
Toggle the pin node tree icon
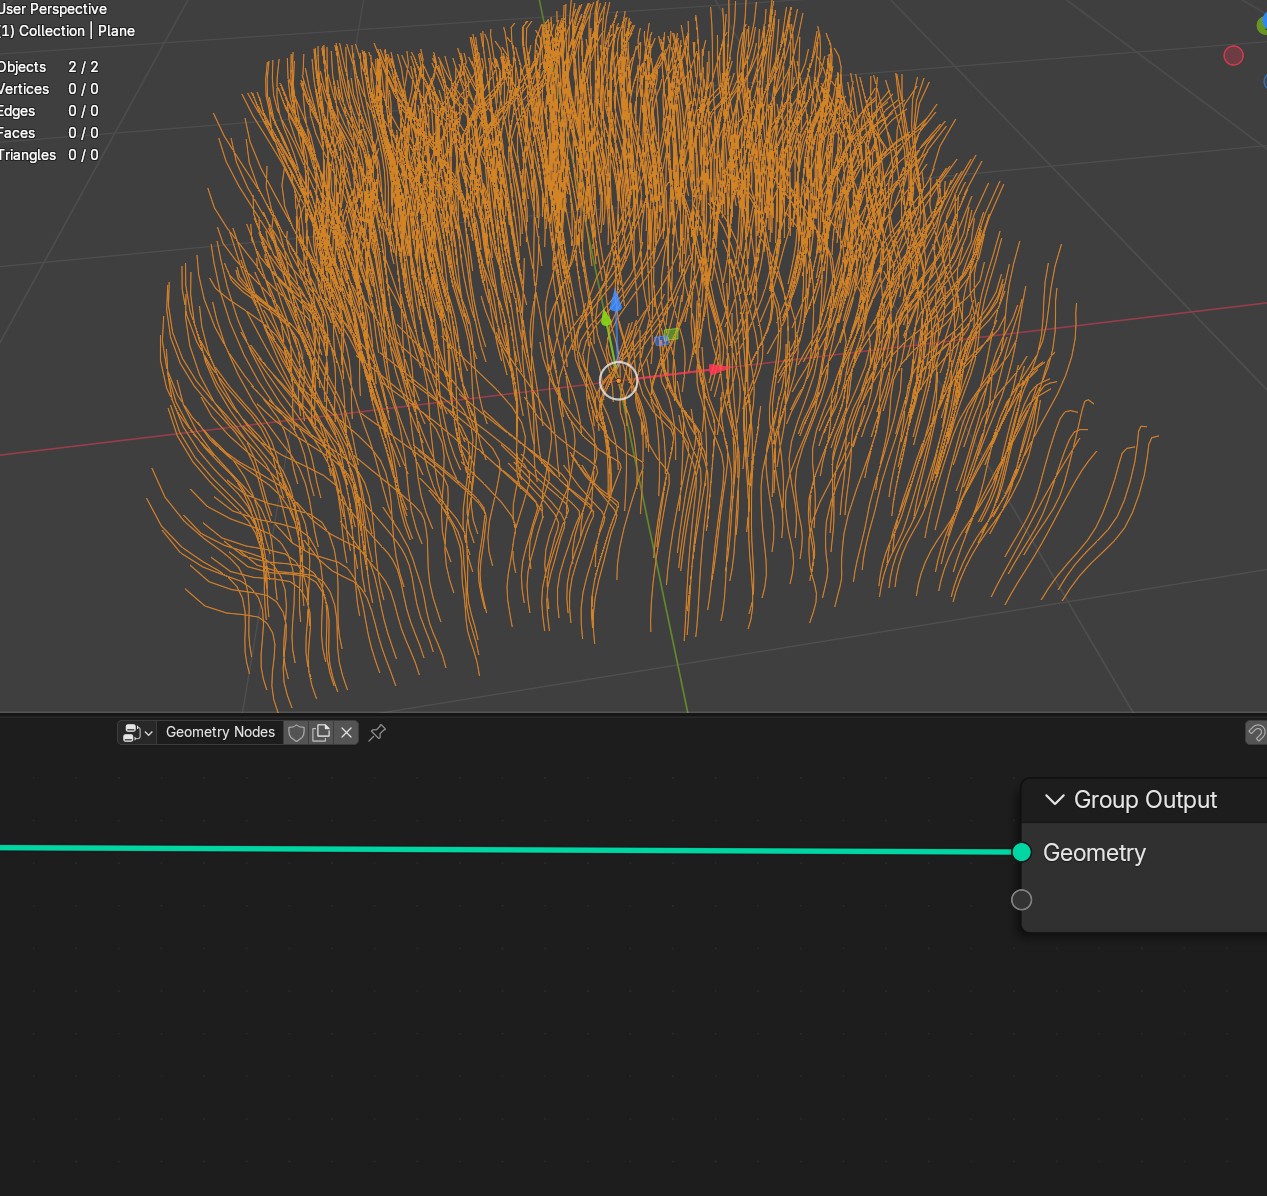(x=377, y=733)
